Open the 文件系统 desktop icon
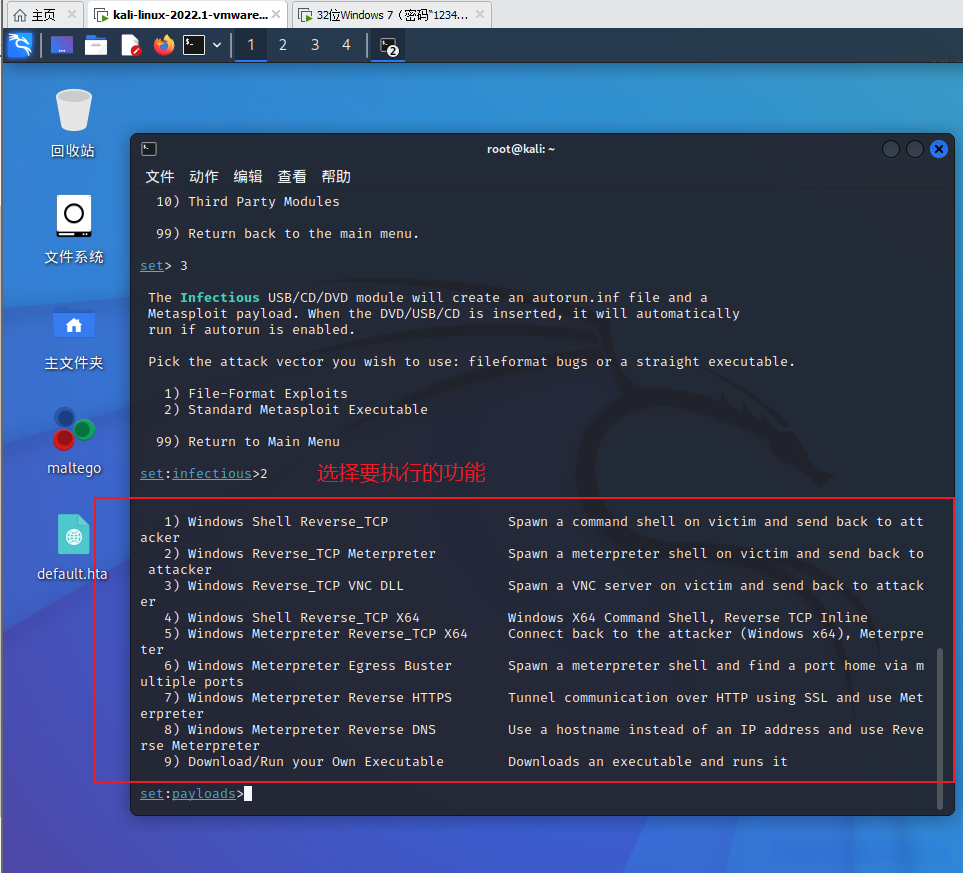 74,230
